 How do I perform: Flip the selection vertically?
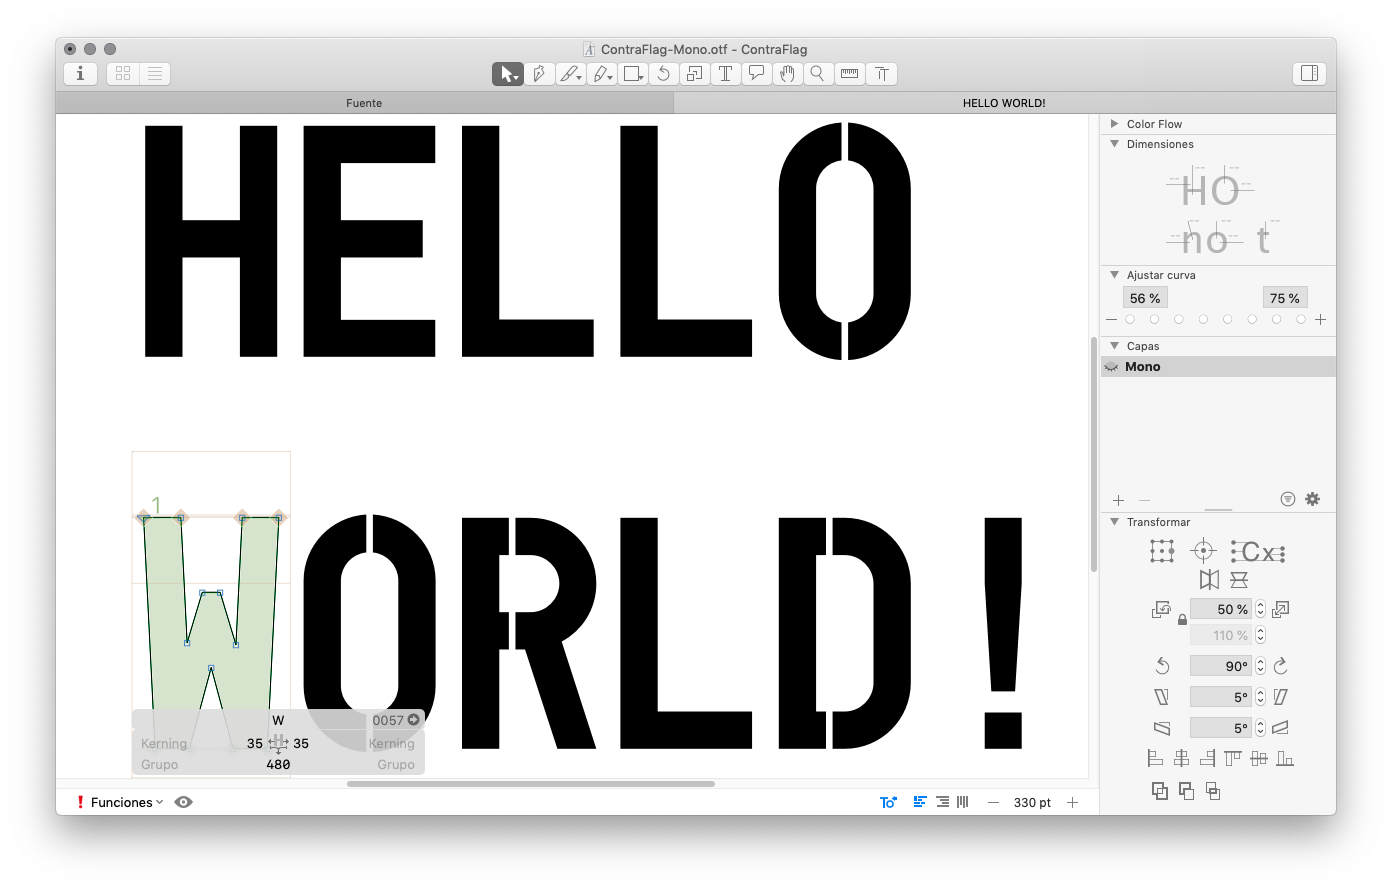click(1239, 580)
